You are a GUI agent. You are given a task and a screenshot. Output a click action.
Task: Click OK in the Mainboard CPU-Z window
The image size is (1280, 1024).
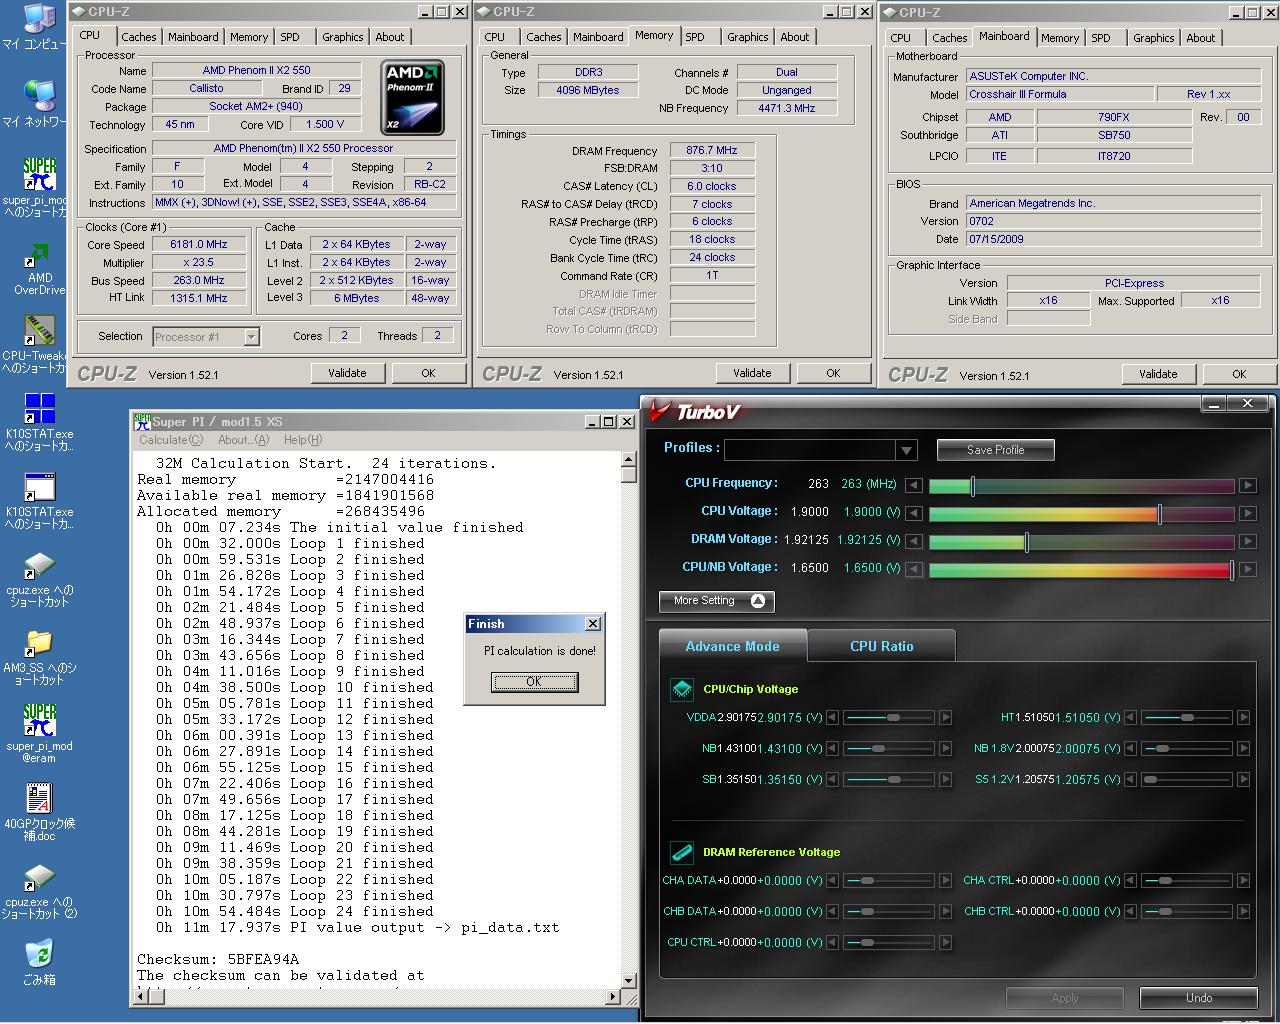(x=1239, y=374)
